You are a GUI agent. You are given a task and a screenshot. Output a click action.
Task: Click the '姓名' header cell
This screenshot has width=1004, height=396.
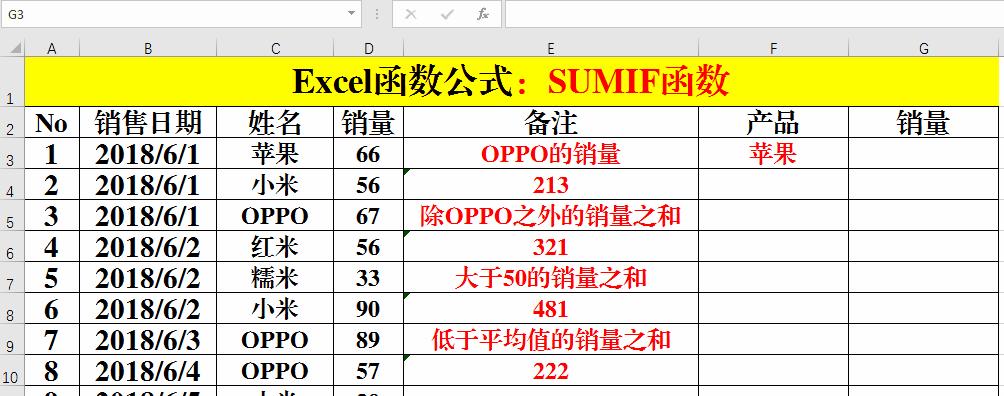[275, 122]
